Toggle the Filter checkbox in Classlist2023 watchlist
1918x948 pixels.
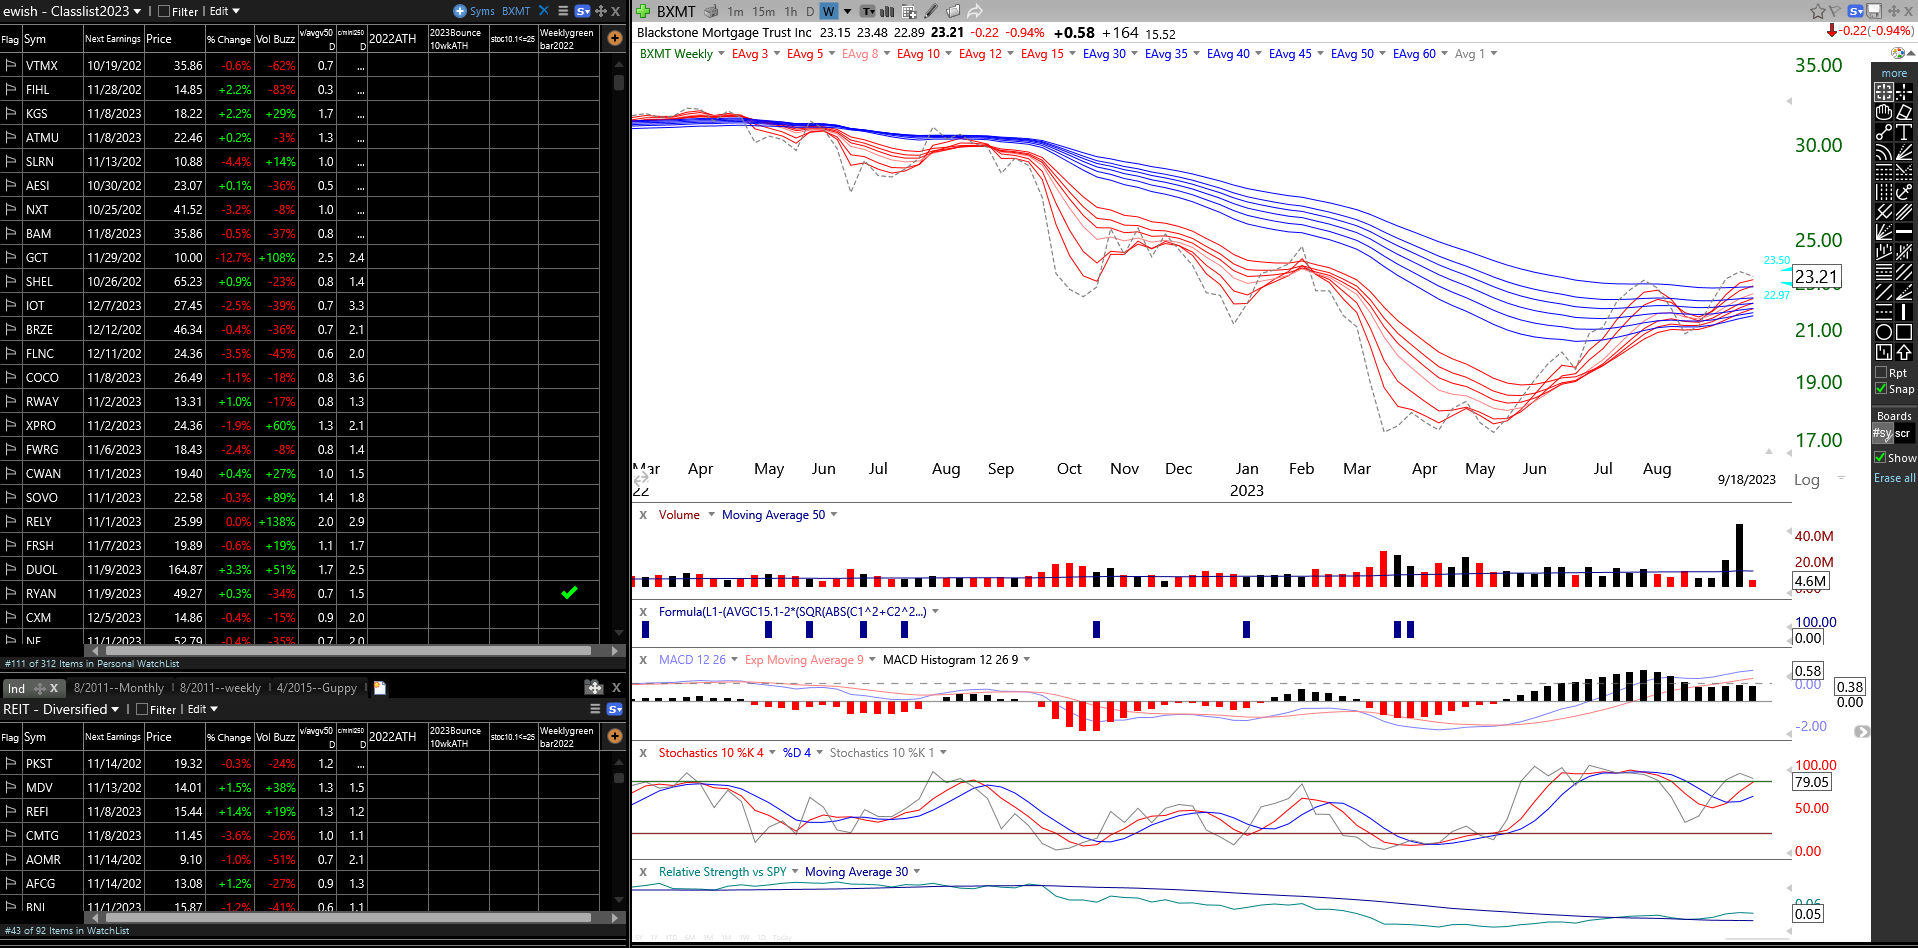tap(164, 11)
